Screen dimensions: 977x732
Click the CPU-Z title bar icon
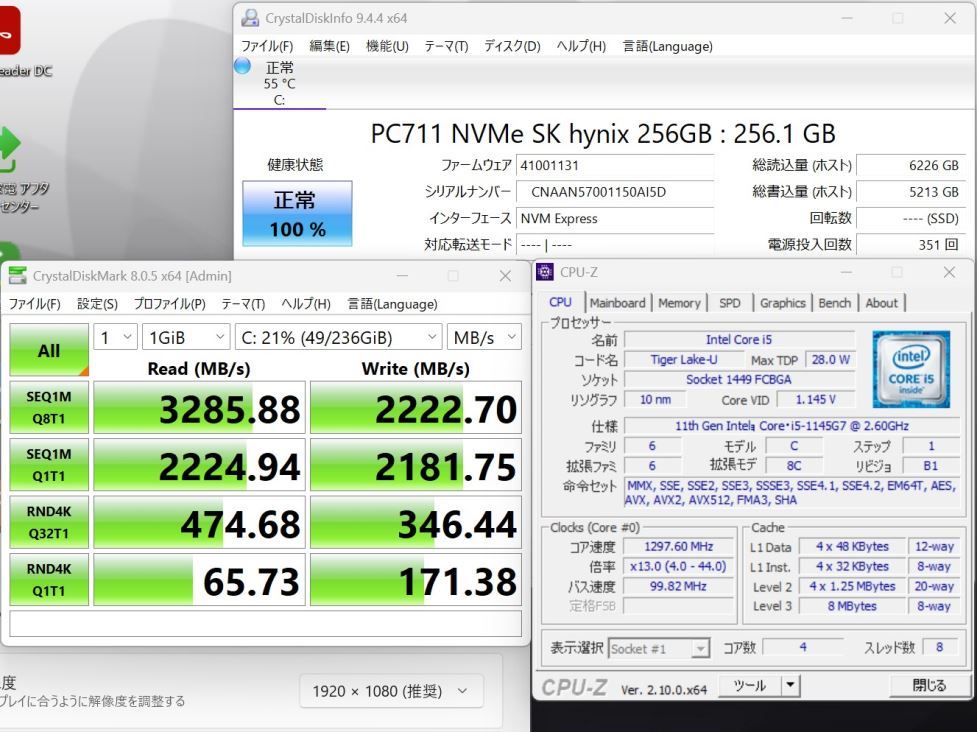pos(545,272)
